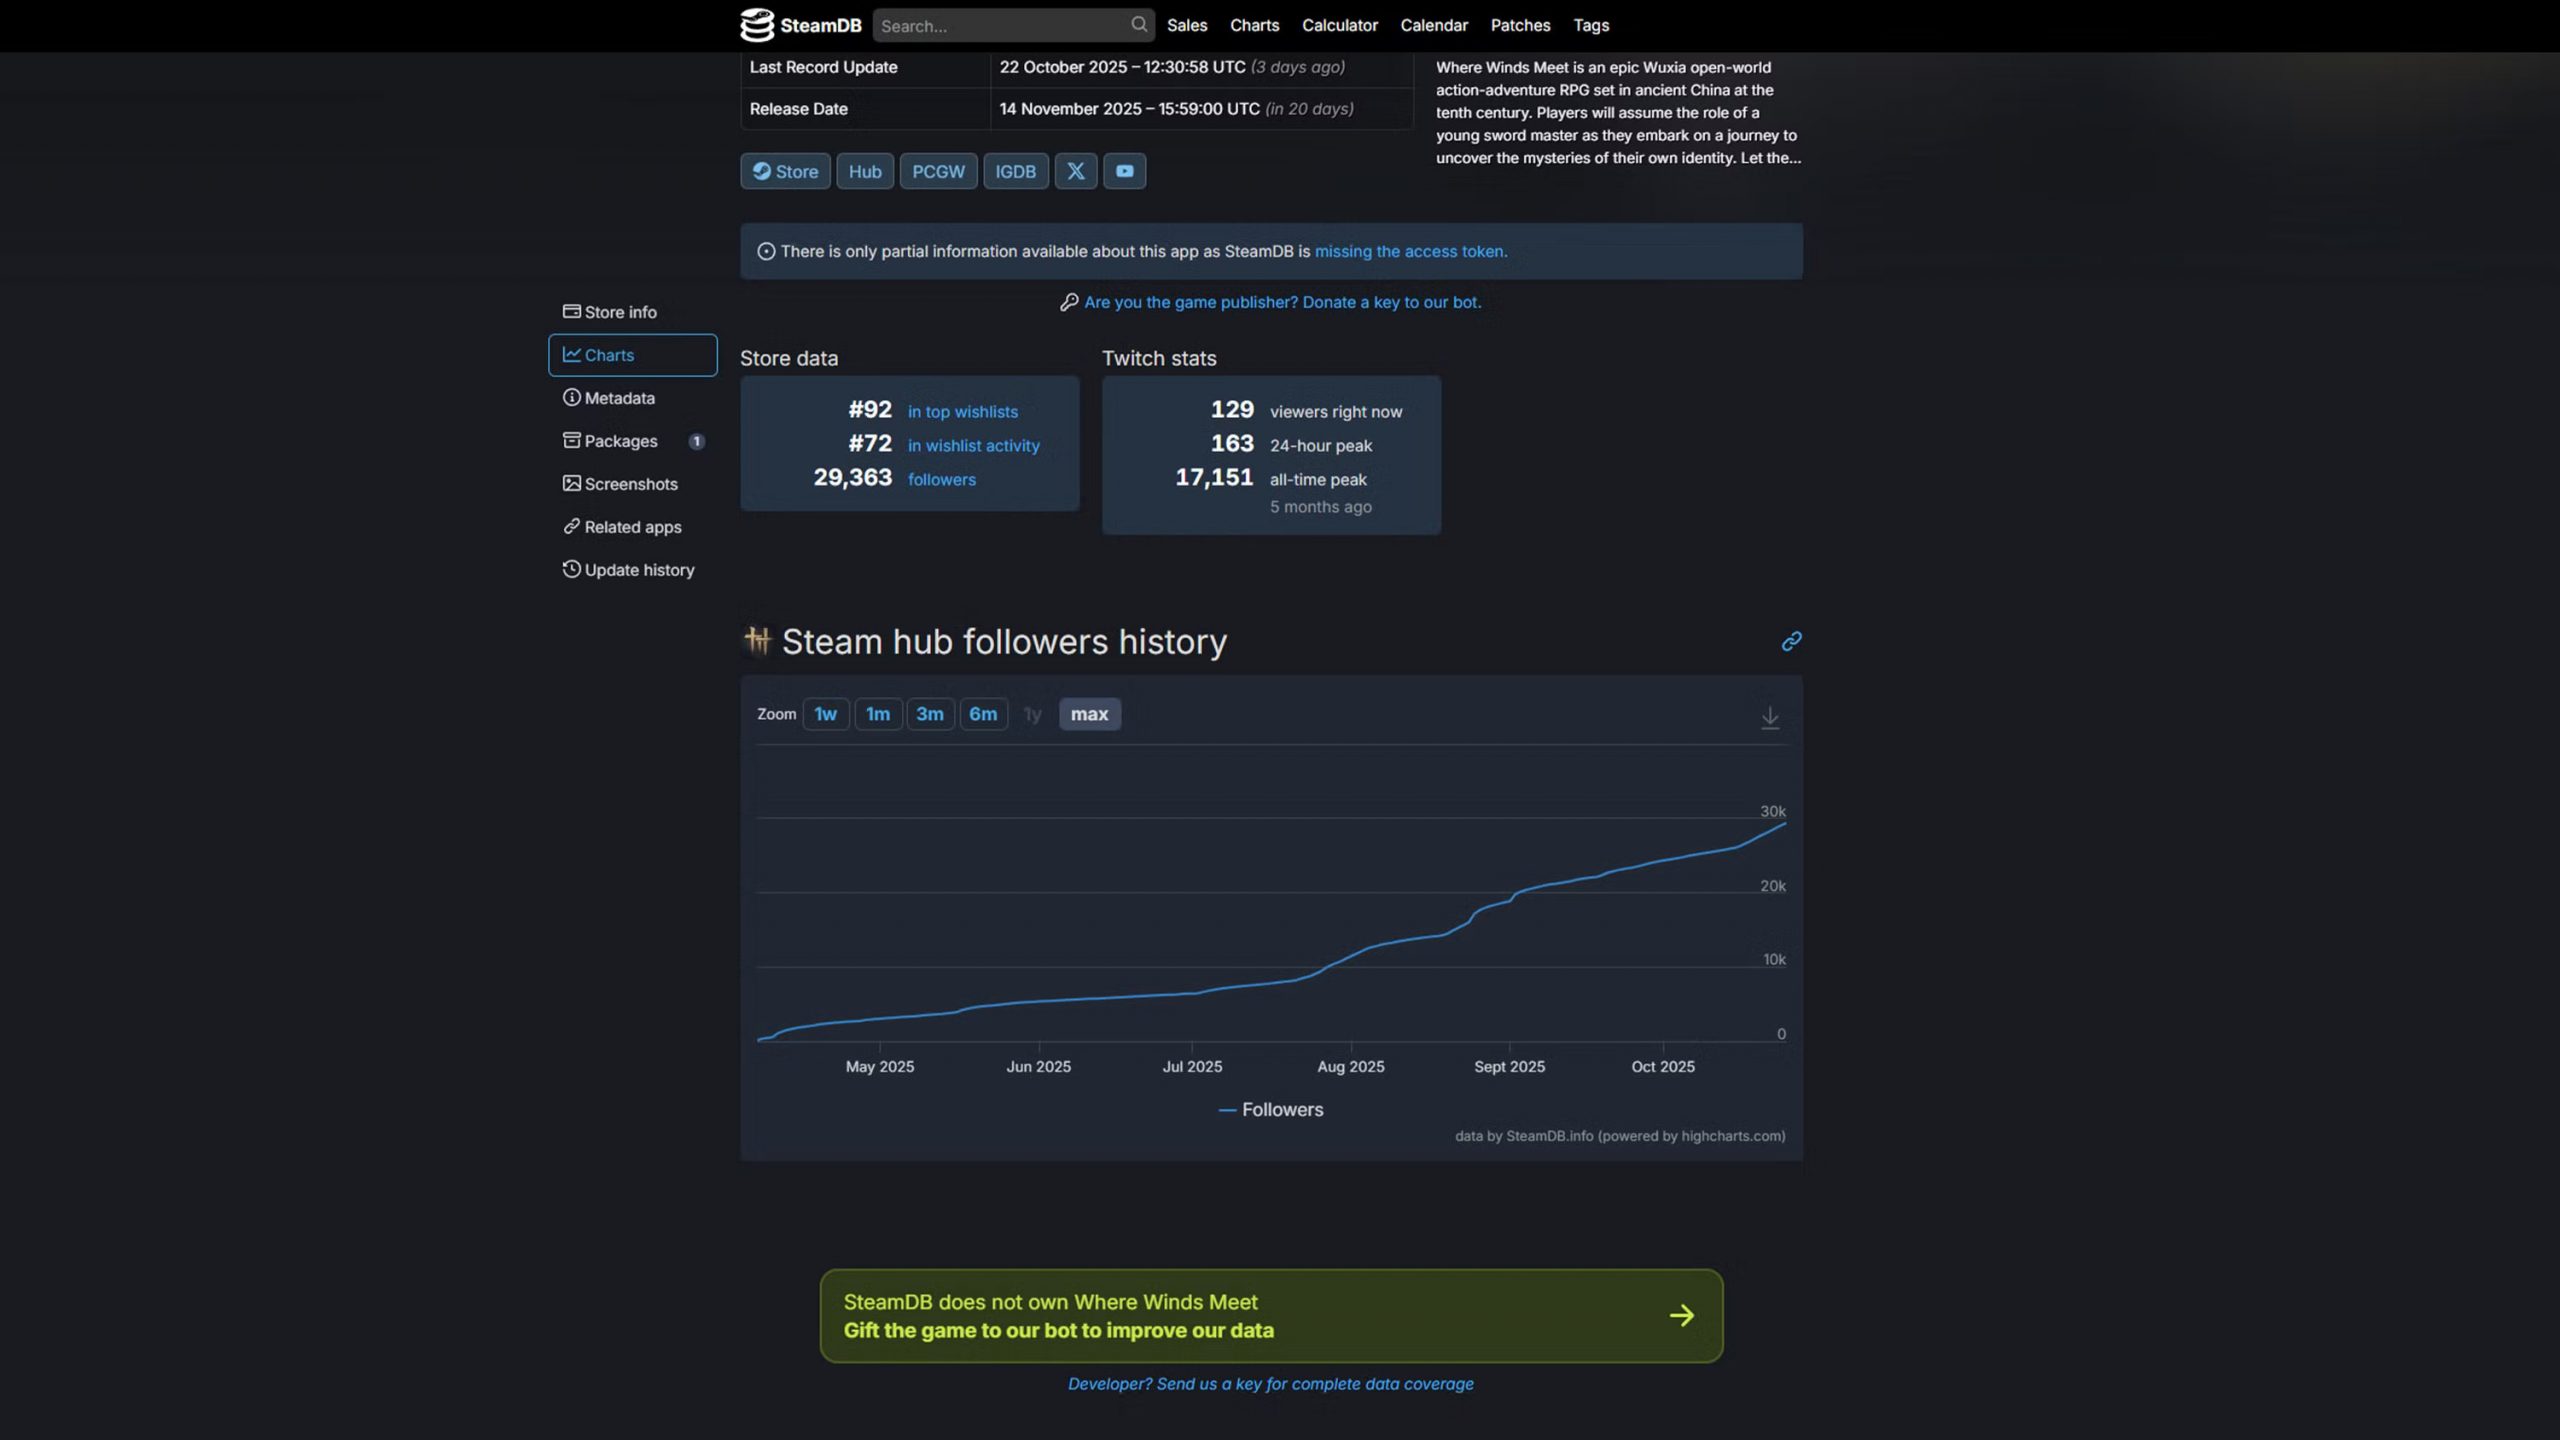Open the Metadata section in sidebar
The height and width of the screenshot is (1440, 2560).
pos(619,397)
